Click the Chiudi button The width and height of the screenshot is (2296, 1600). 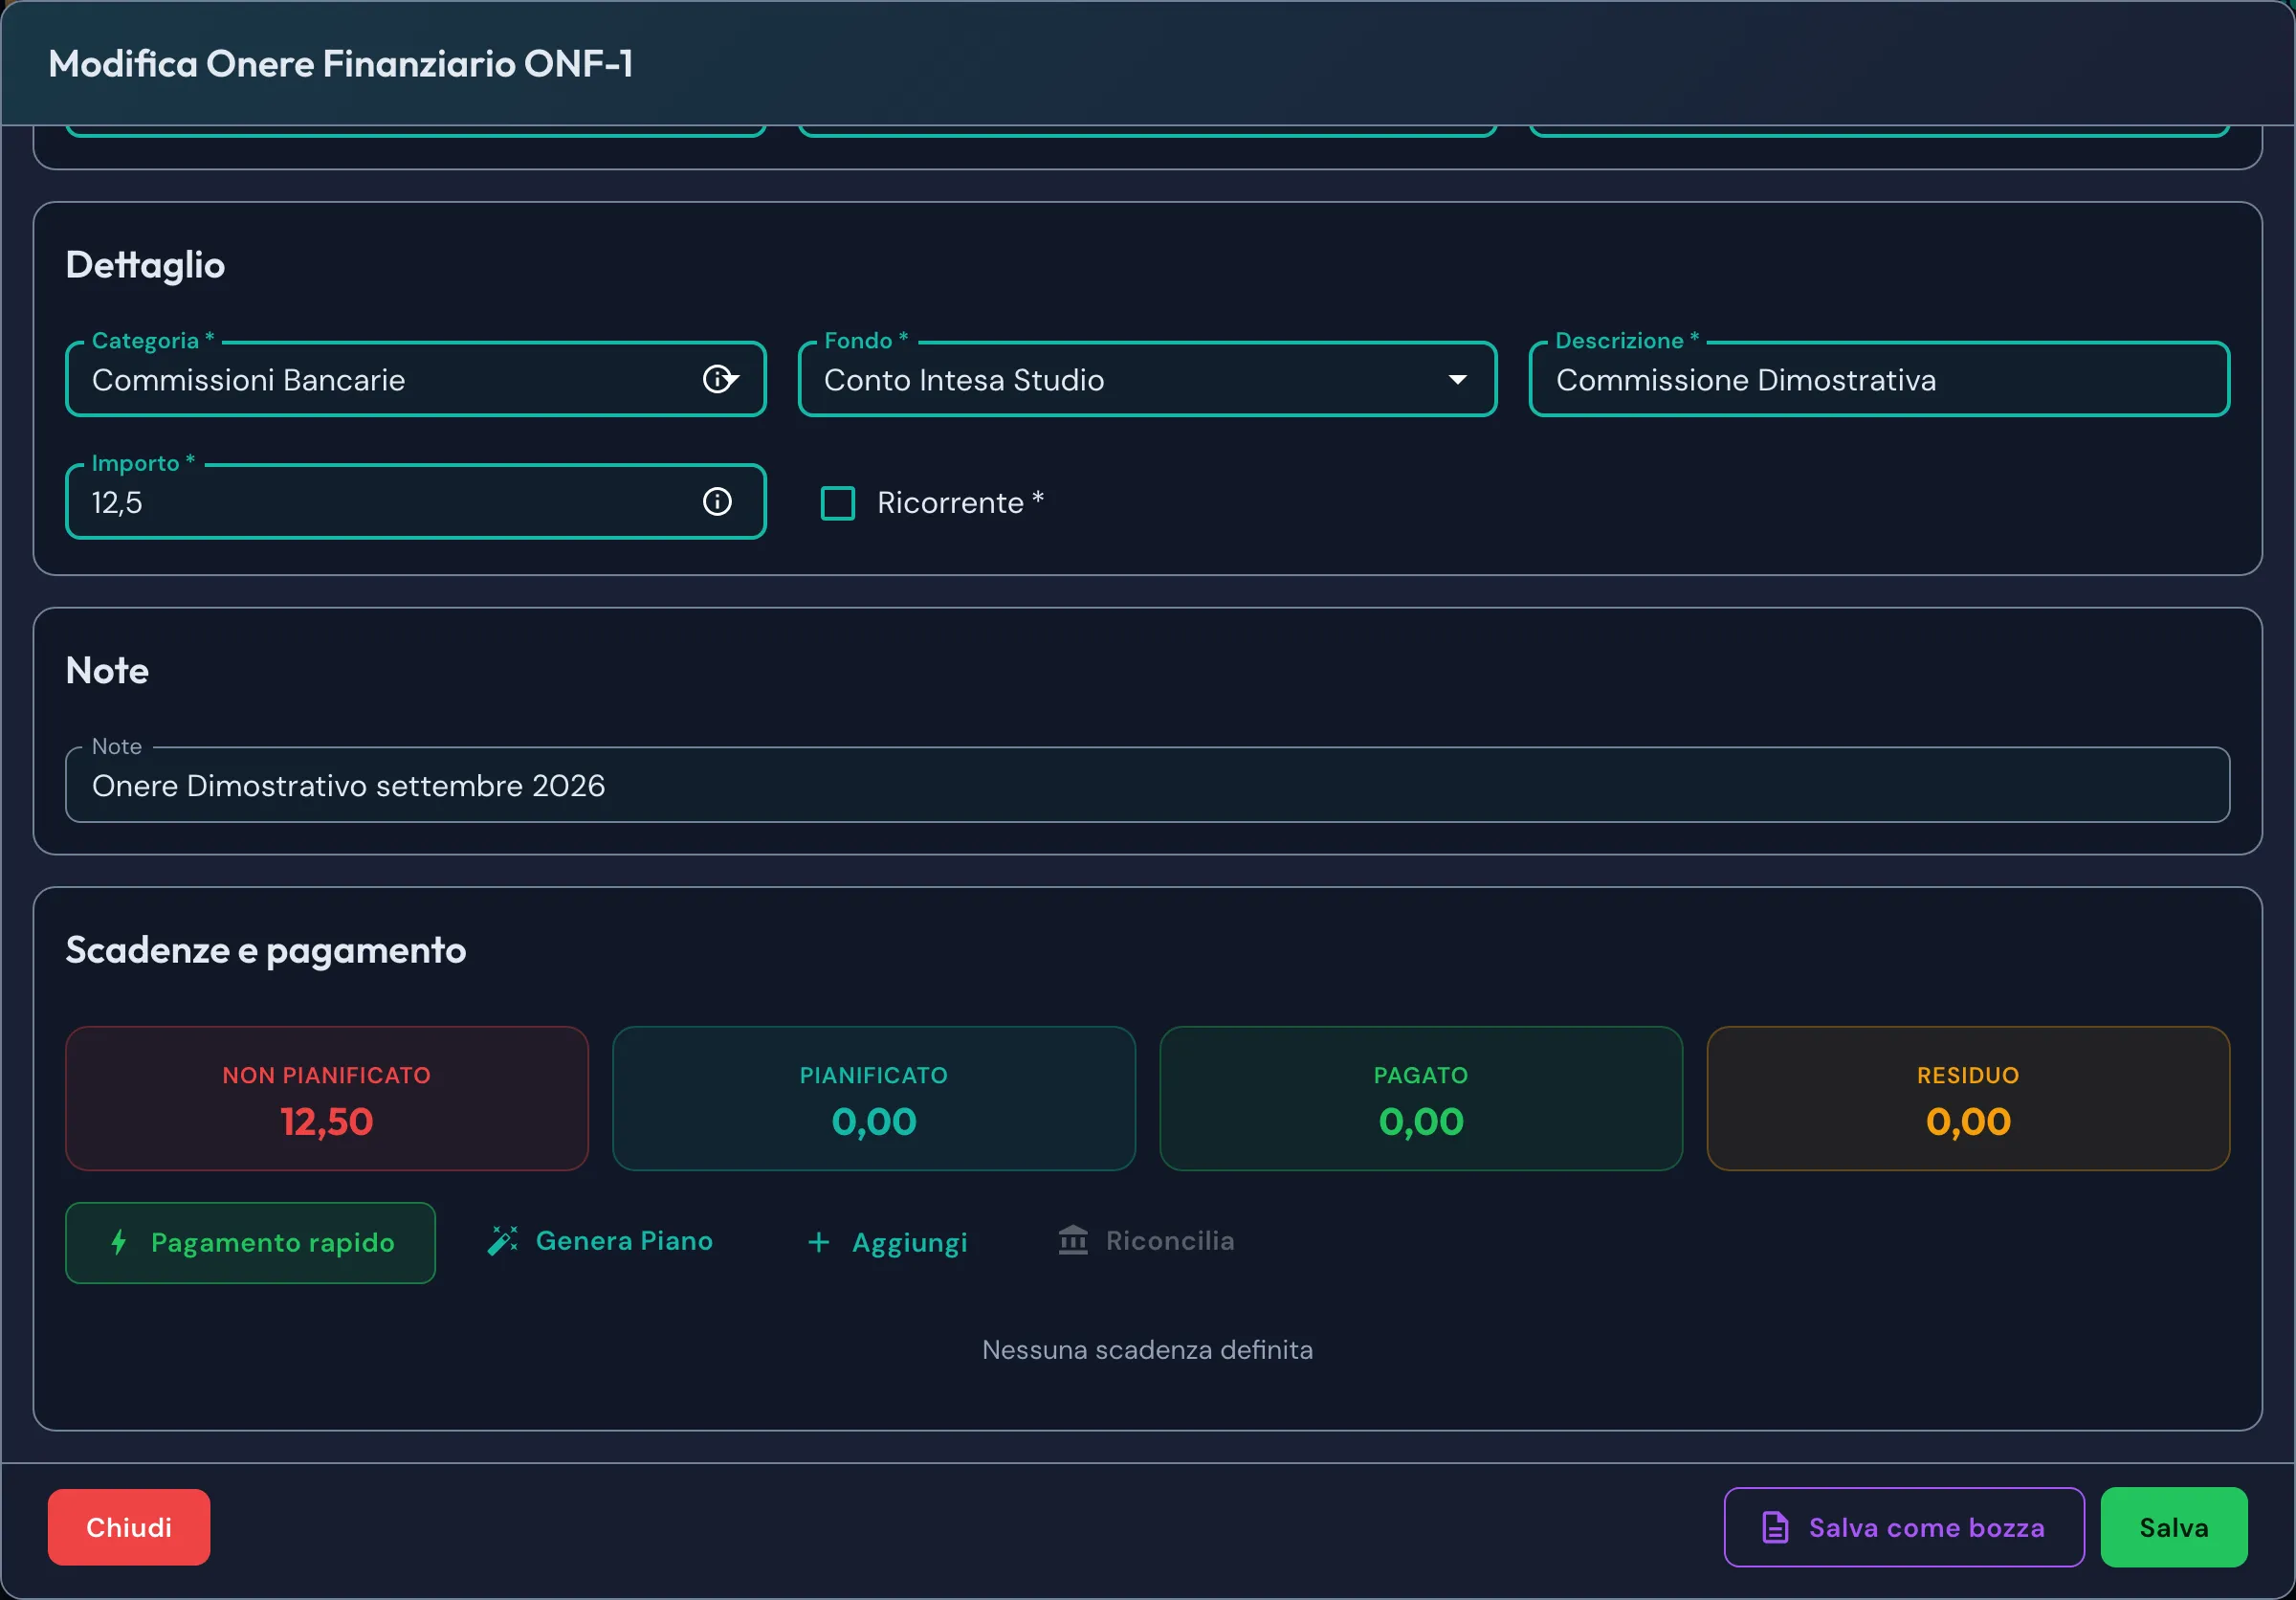pos(129,1527)
